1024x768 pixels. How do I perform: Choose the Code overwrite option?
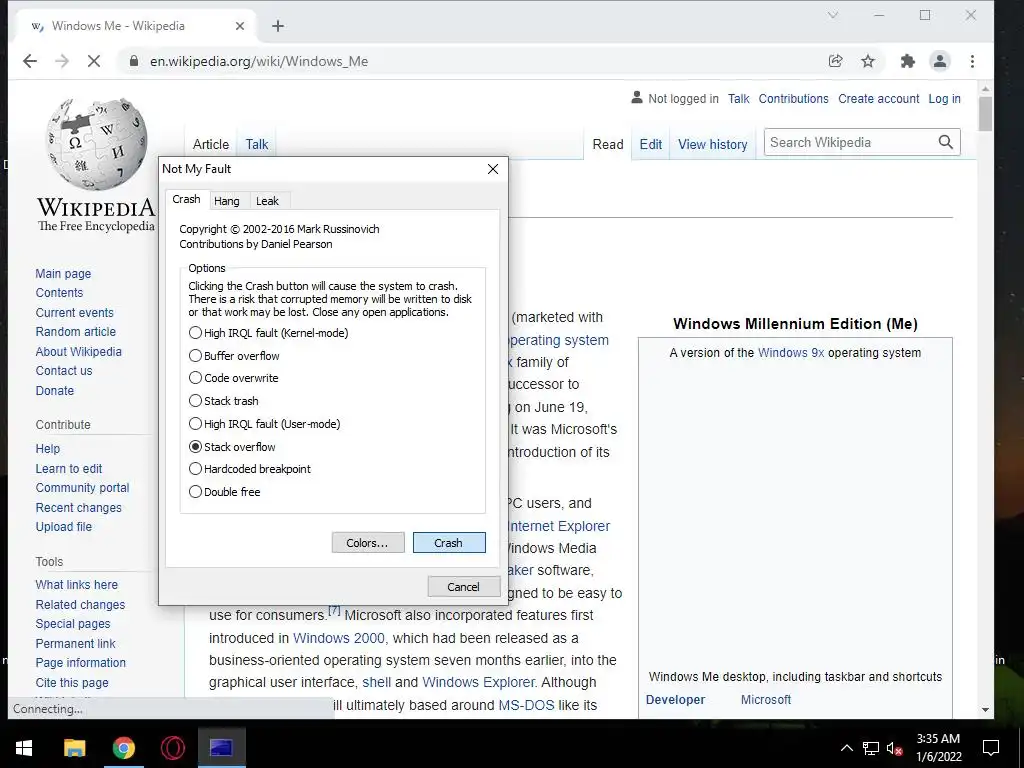(233, 378)
